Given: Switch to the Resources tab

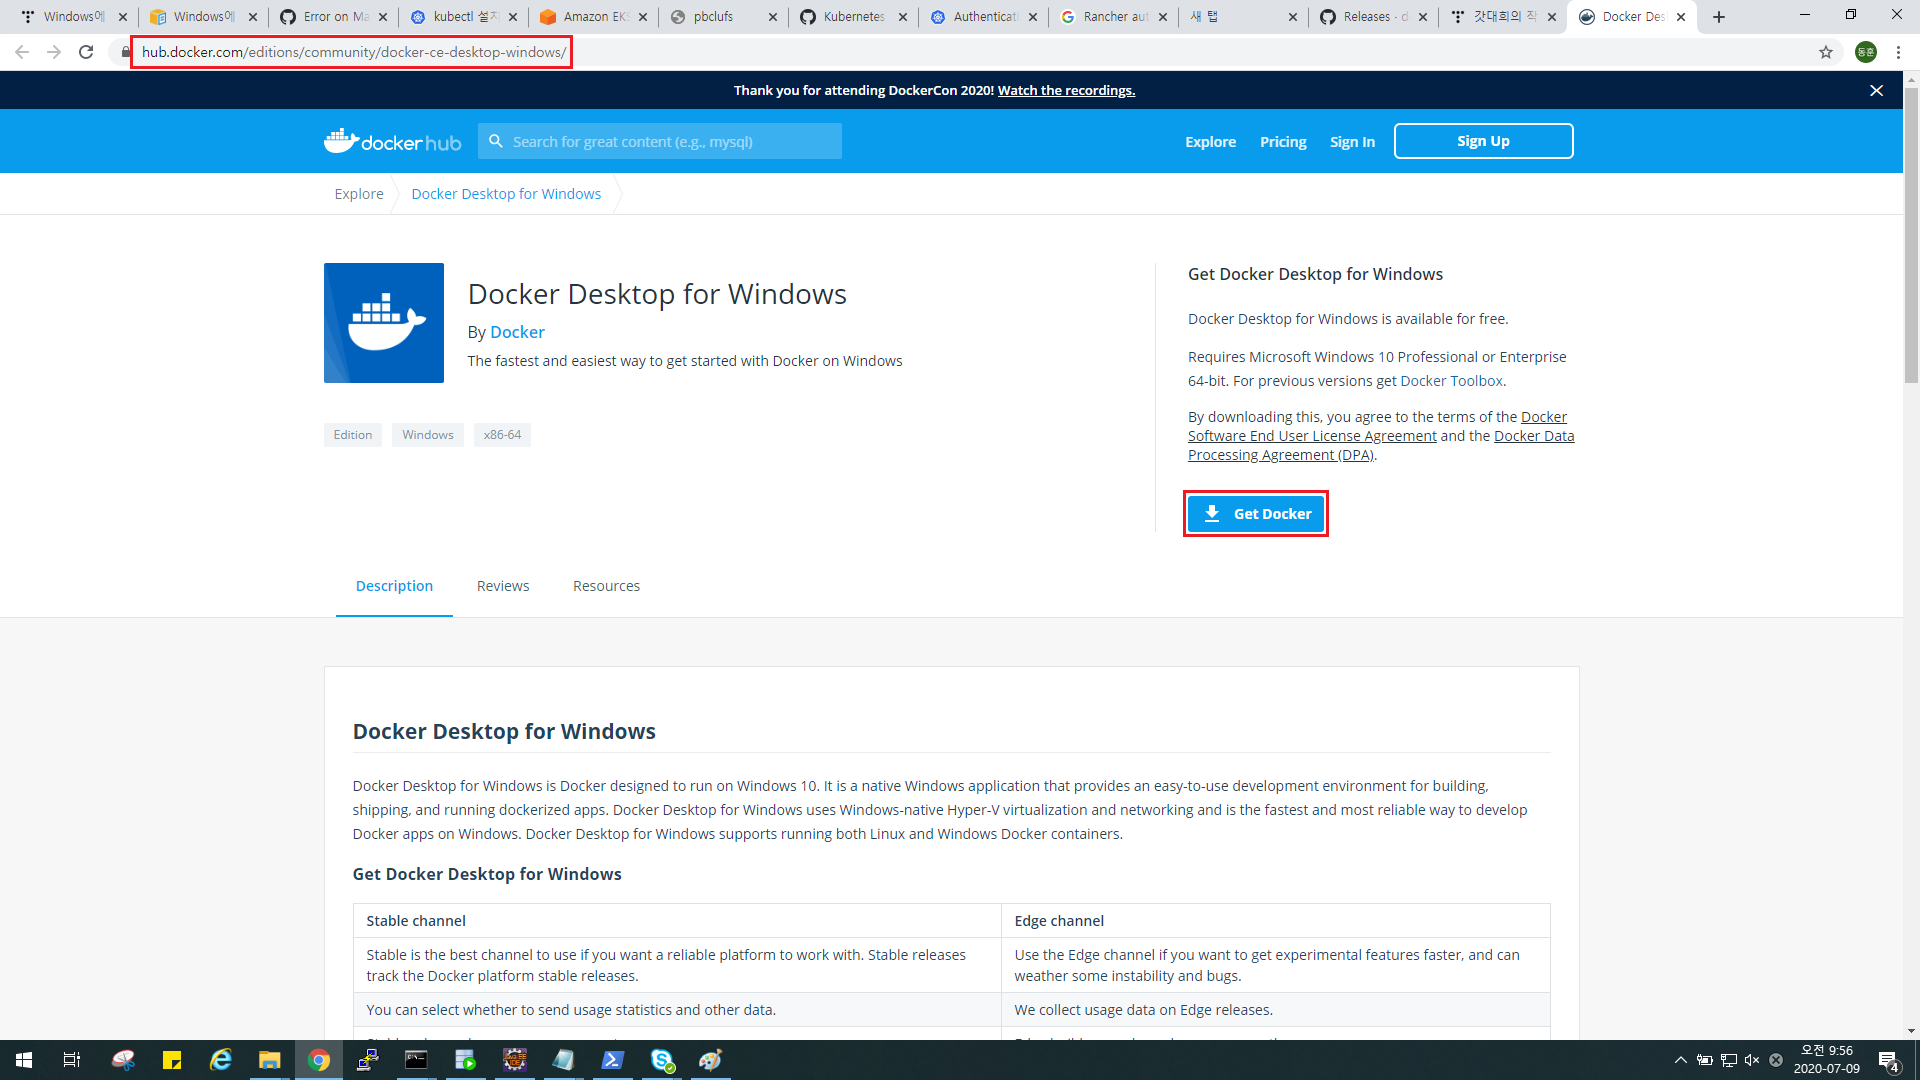Looking at the screenshot, I should [606, 586].
